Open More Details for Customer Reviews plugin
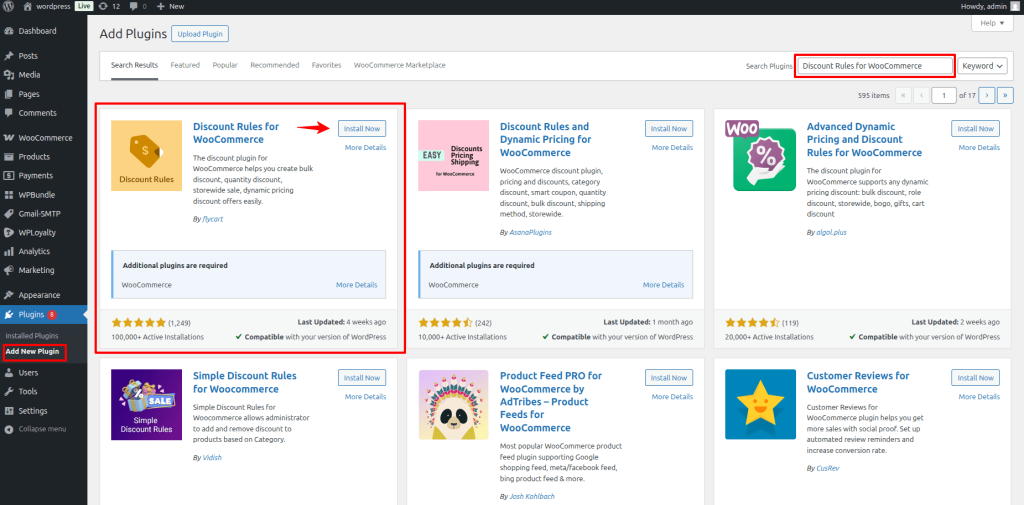Viewport: 1024px width, 505px height. [979, 397]
